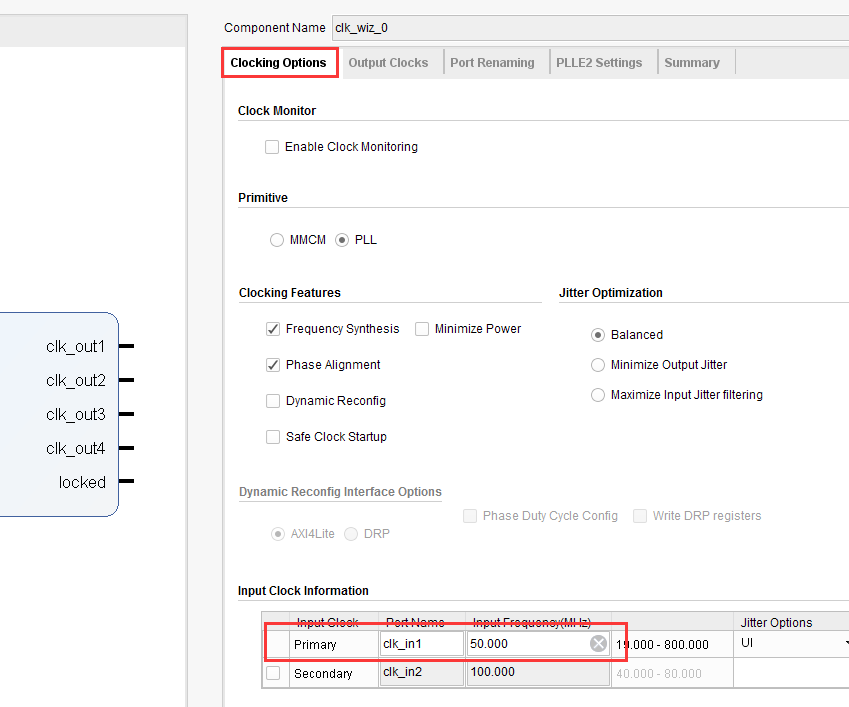
Task: Enable the Secondary input clock checkbox
Action: point(273,673)
